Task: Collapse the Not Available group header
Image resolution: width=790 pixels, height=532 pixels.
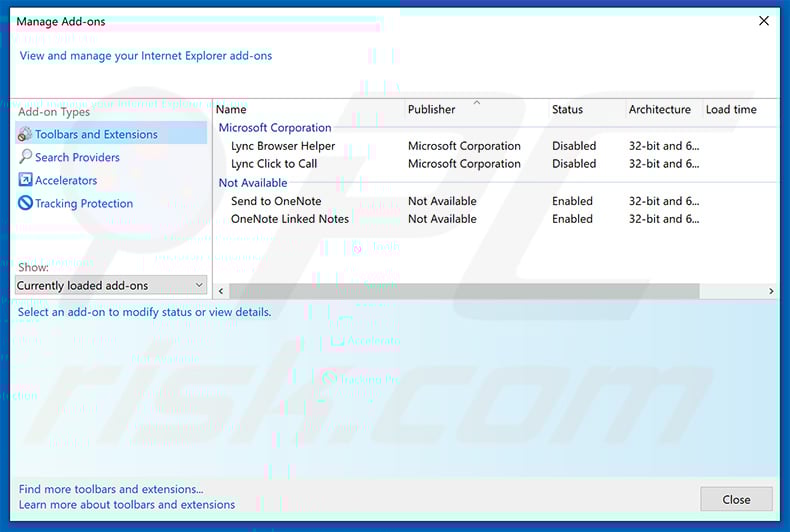Action: click(253, 183)
